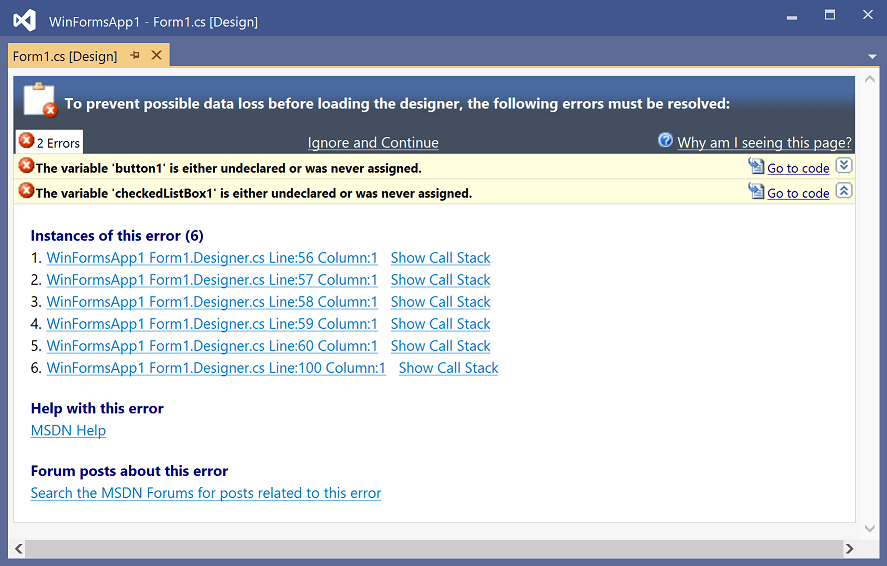Click Go to code icon for button1 error

[x=756, y=166]
